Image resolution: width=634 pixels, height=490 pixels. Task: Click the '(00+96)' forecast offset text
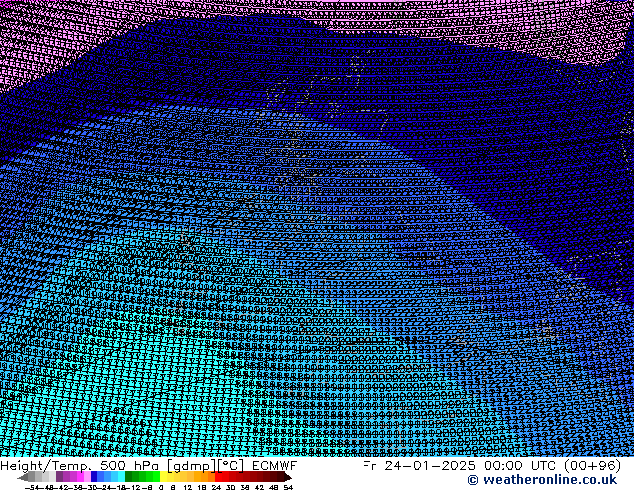(x=592, y=466)
